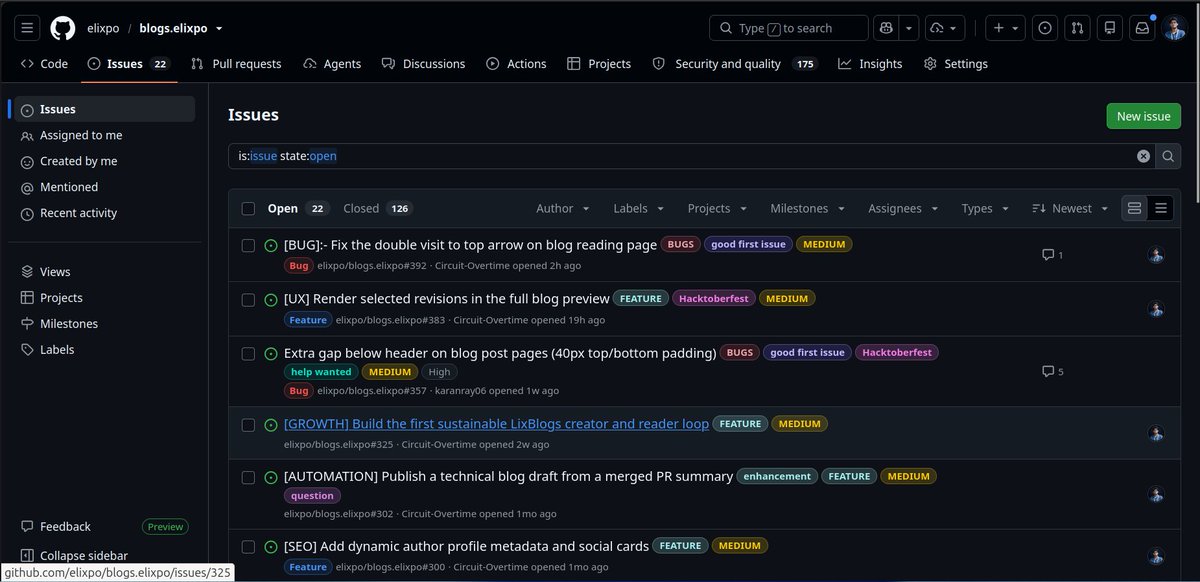Open the Newest sort dropdown

(1070, 208)
